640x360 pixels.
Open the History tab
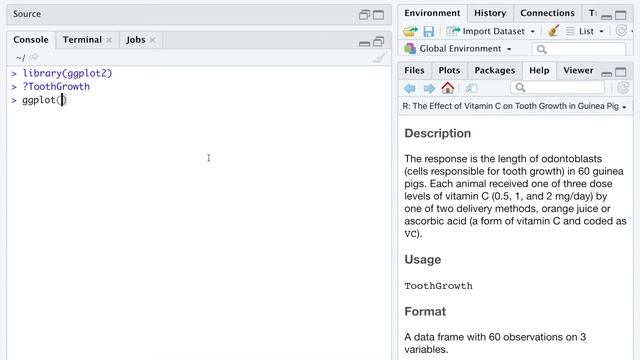click(x=490, y=13)
